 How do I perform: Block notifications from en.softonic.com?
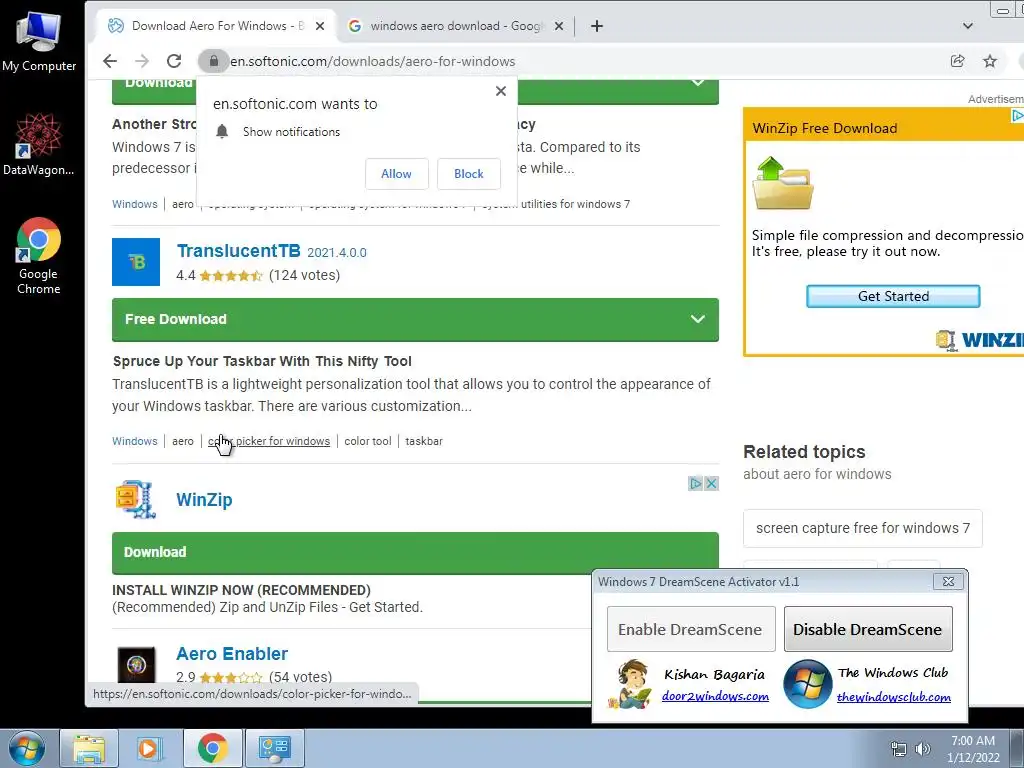pos(469,174)
